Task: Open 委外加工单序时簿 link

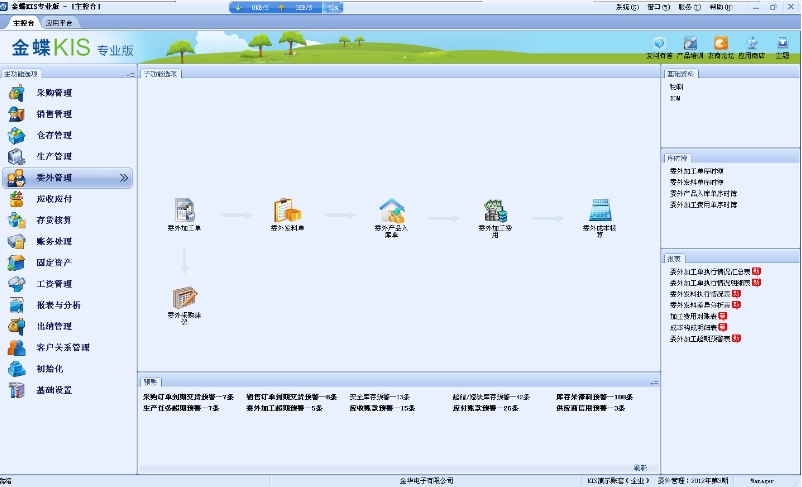Action: coord(697,171)
